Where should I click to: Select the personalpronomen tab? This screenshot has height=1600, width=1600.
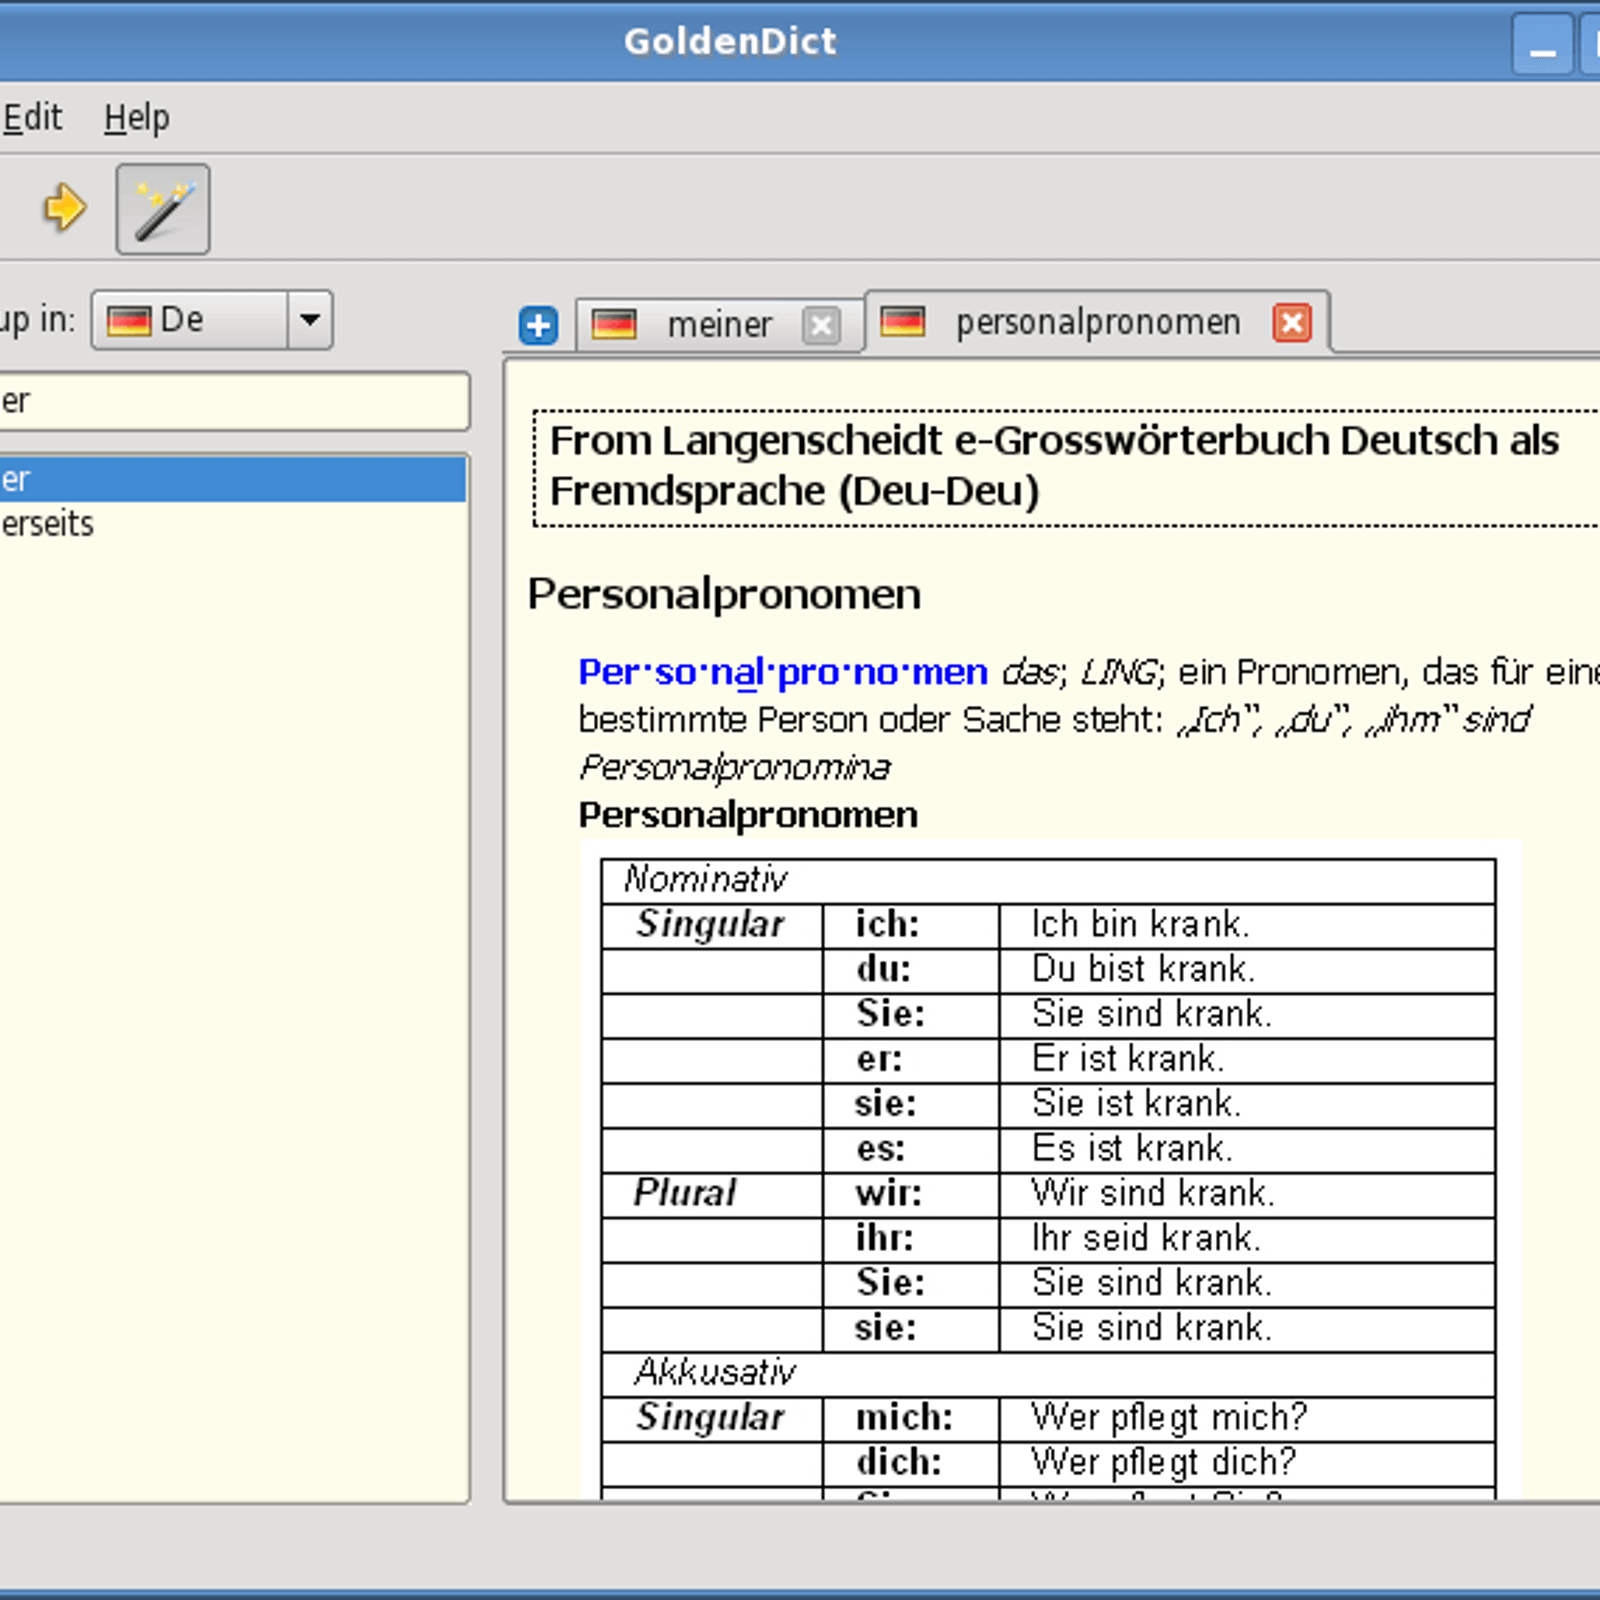[1097, 322]
